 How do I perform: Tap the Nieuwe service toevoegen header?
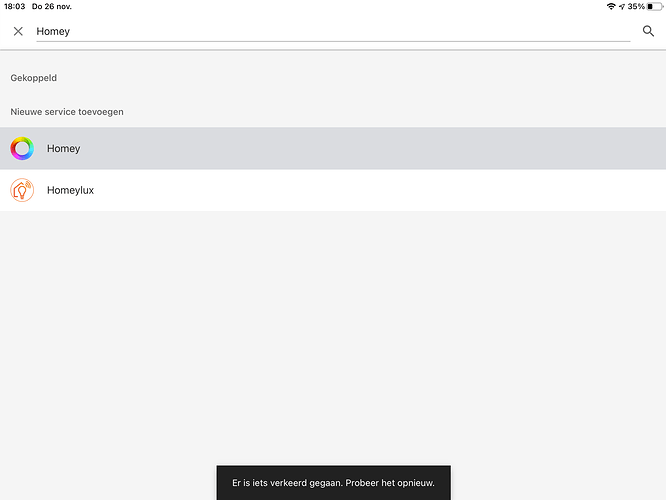[67, 112]
